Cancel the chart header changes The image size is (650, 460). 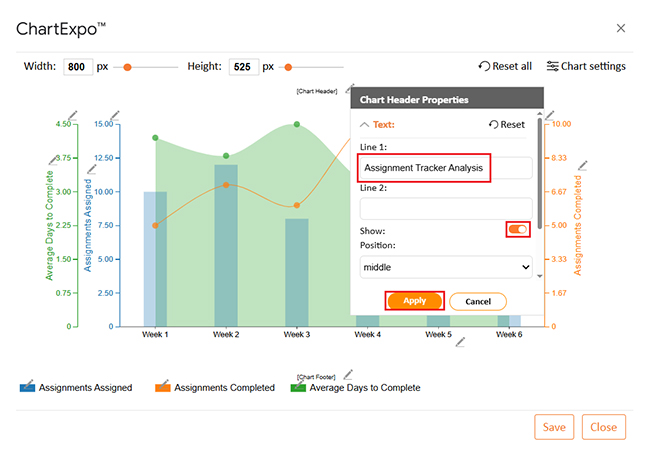tap(478, 301)
